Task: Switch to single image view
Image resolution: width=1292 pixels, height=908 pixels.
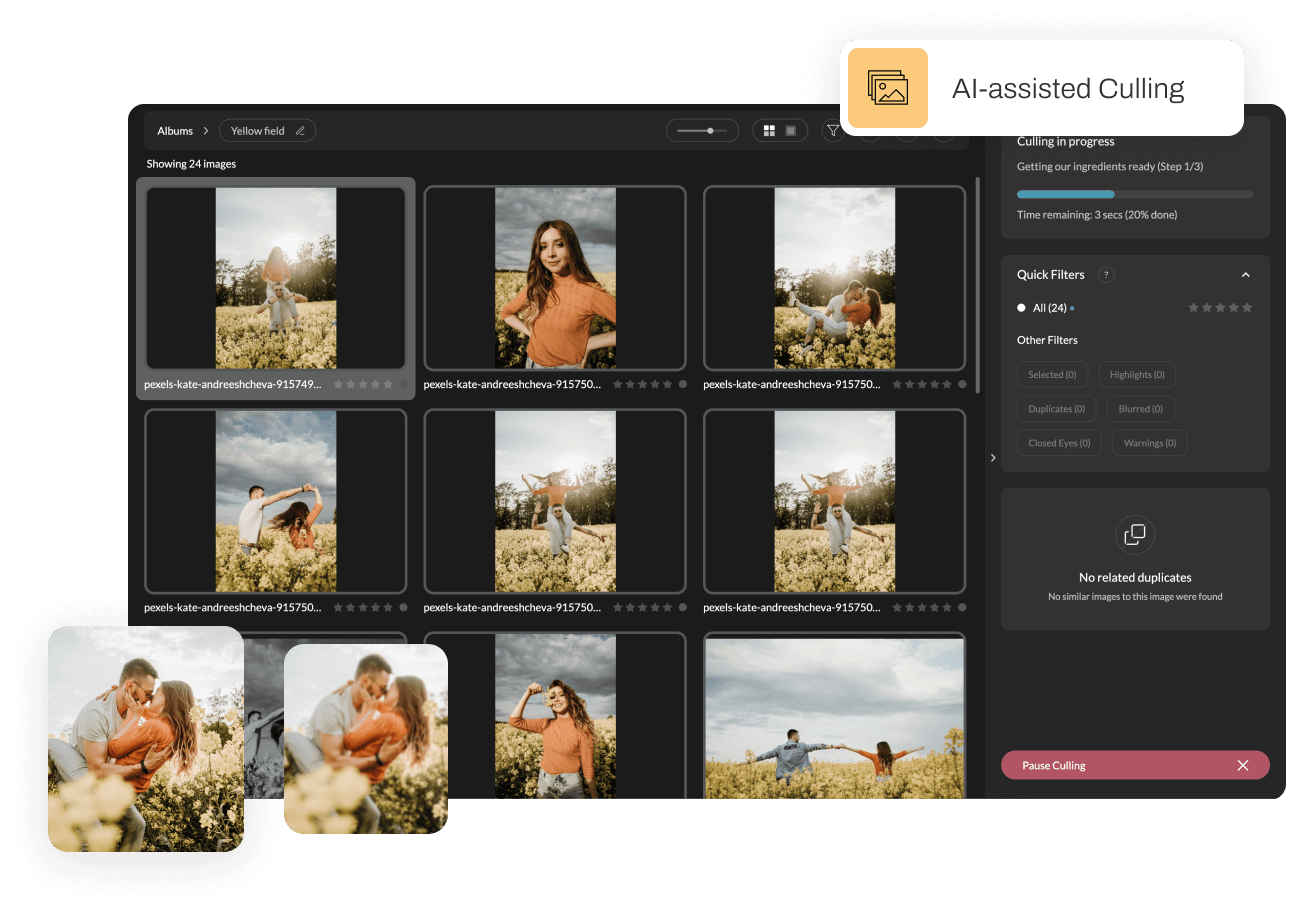Action: click(790, 130)
